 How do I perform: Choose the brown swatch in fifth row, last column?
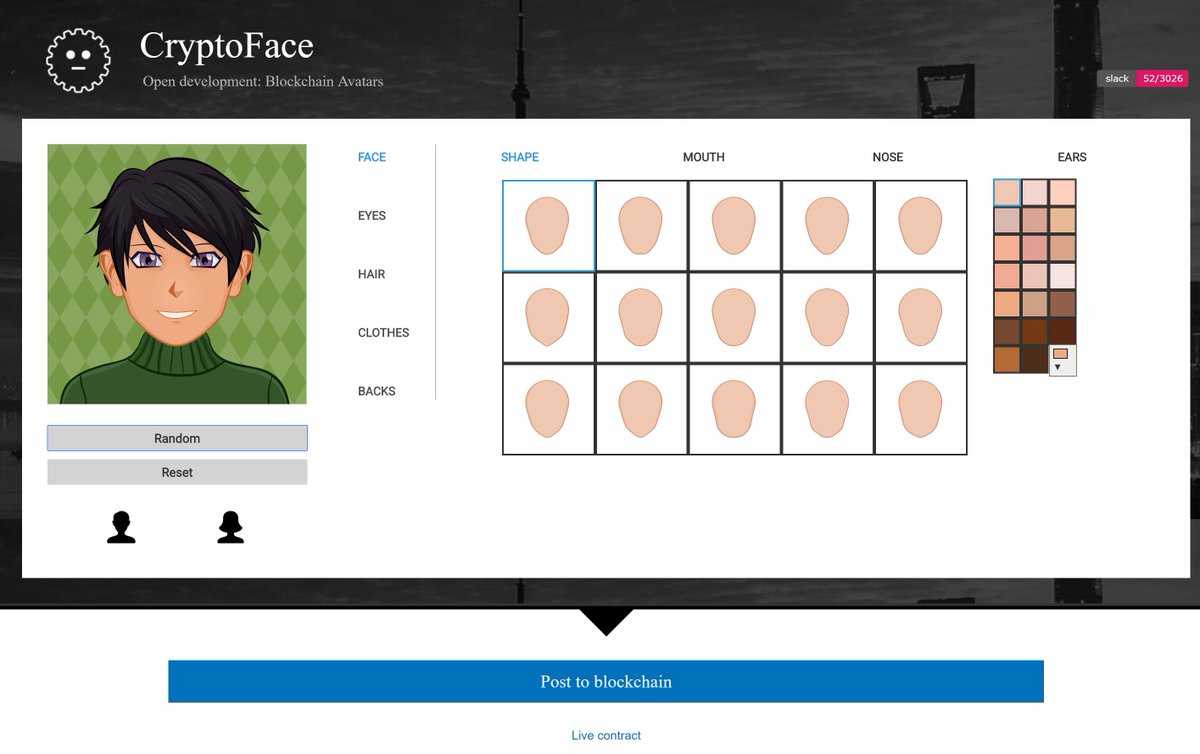1062,304
